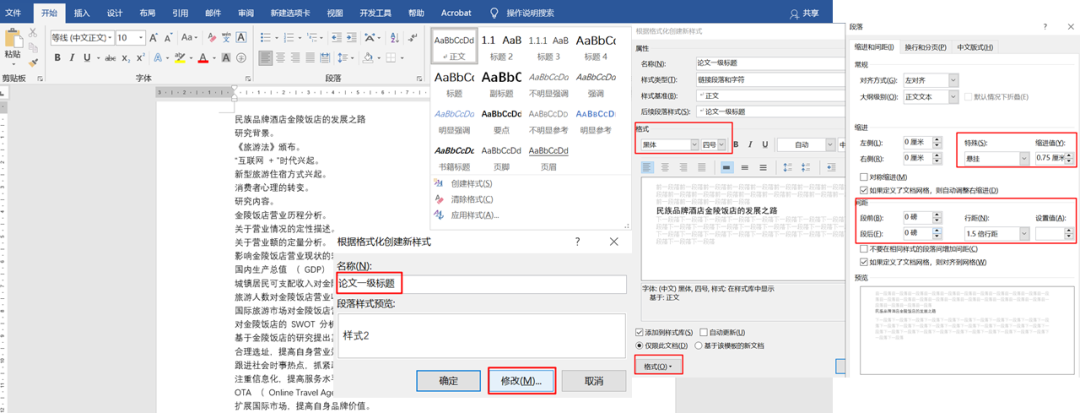Open the font size 10 dropdown
Image resolution: width=1080 pixels, height=413 pixels.
tap(142, 38)
